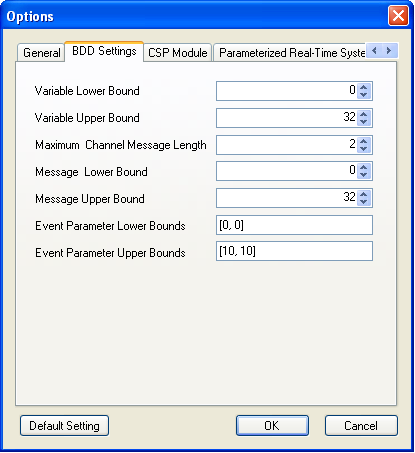The height and width of the screenshot is (453, 415).
Task: Show previous tabs with left arrow
Action: tap(374, 51)
